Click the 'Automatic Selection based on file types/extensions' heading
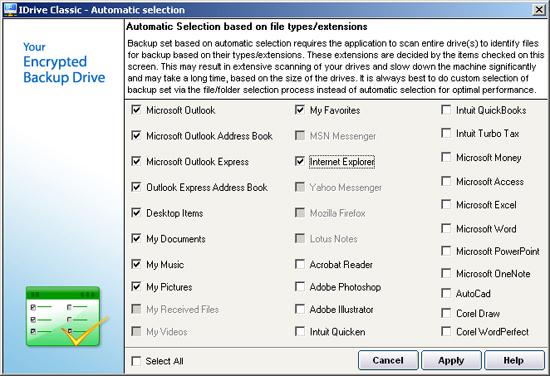550x376 pixels. pyautogui.click(x=247, y=27)
